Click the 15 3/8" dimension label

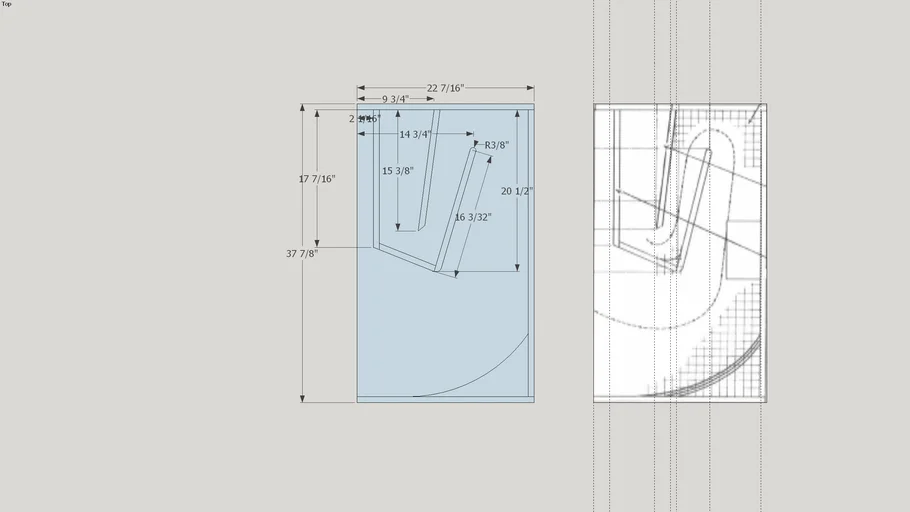[x=398, y=171]
